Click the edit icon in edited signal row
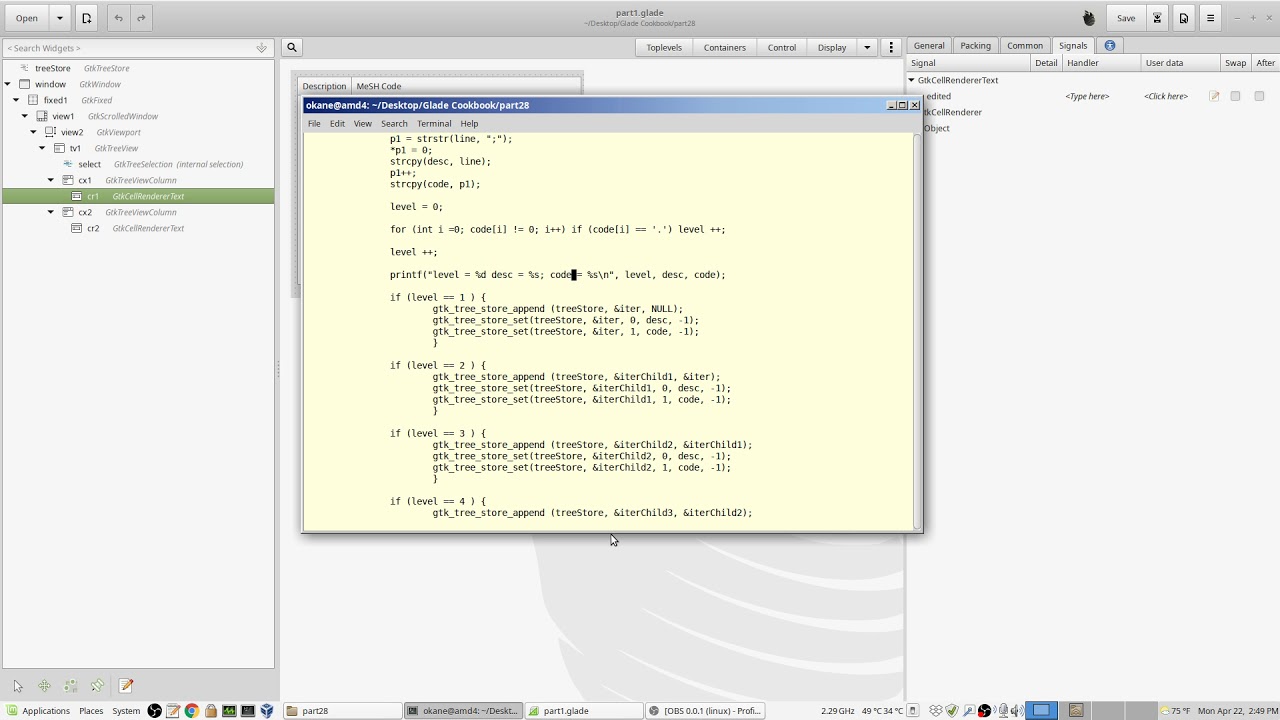 click(x=1214, y=96)
